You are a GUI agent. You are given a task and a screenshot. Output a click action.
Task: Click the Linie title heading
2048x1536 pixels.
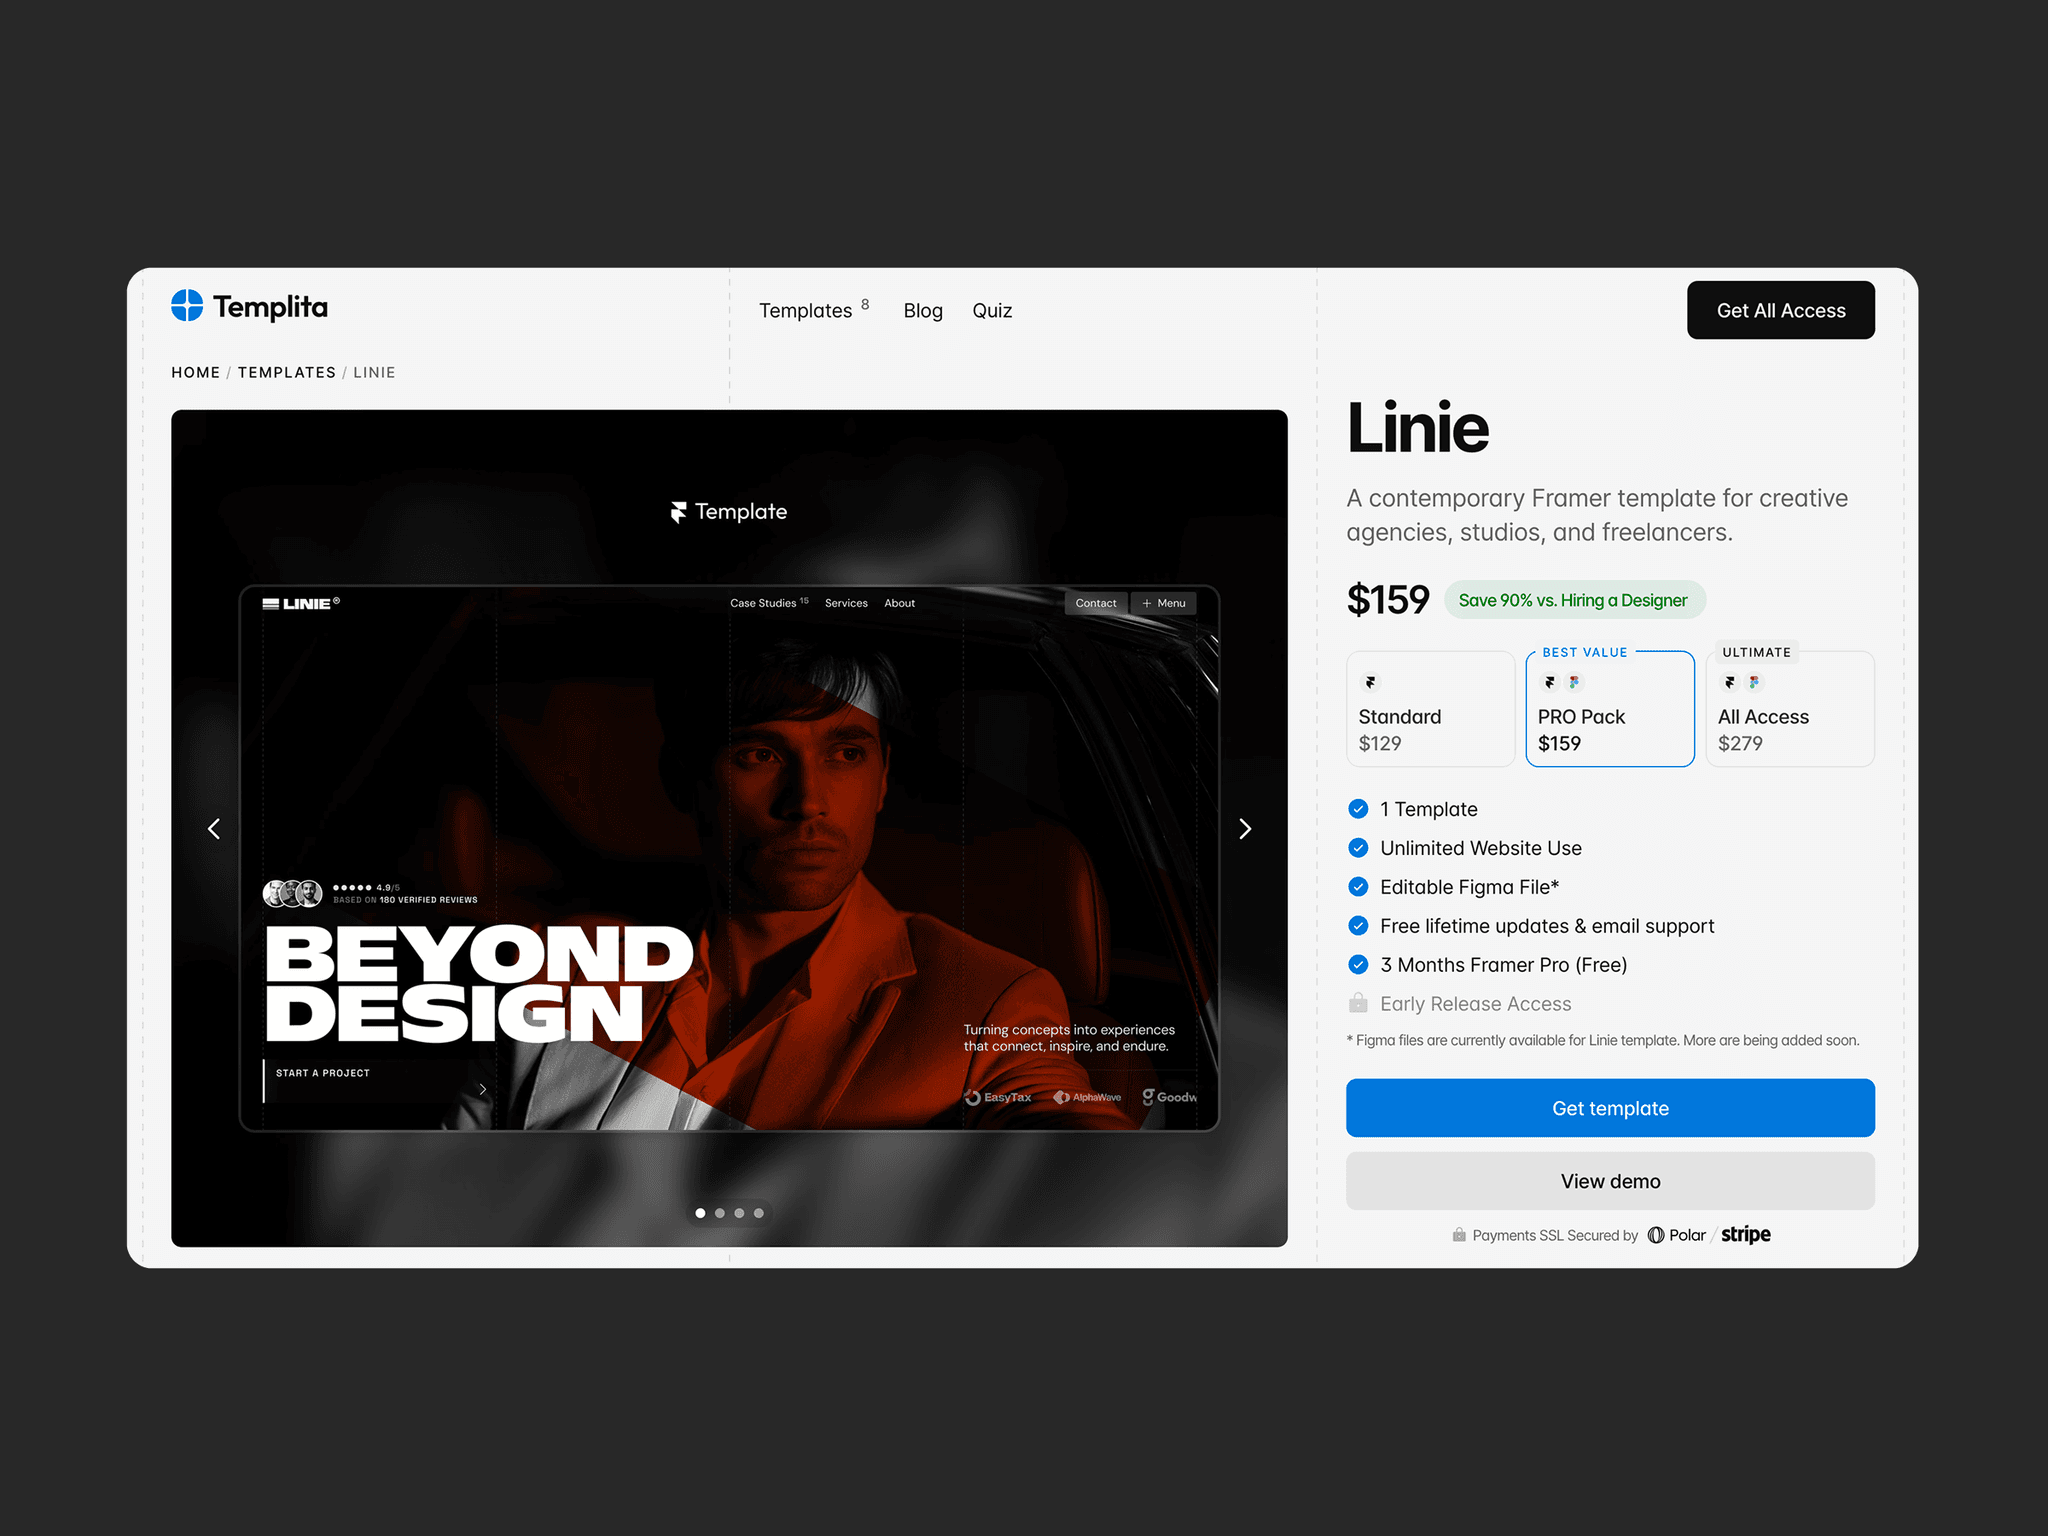click(x=1418, y=428)
